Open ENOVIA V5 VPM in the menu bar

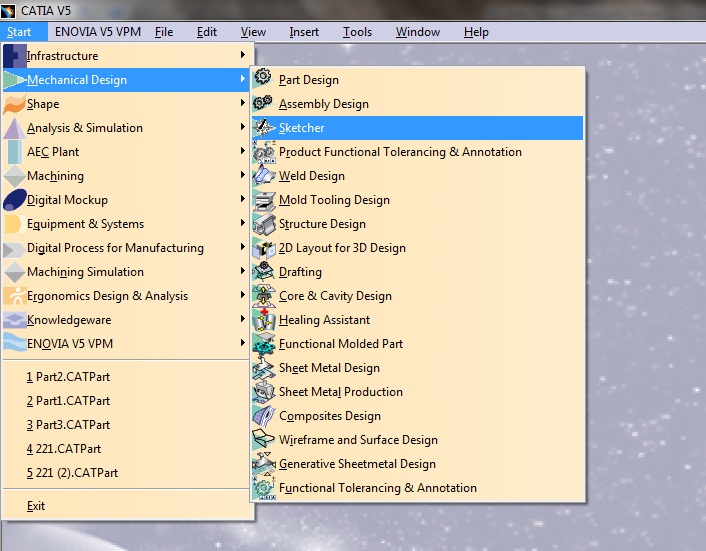[x=98, y=32]
